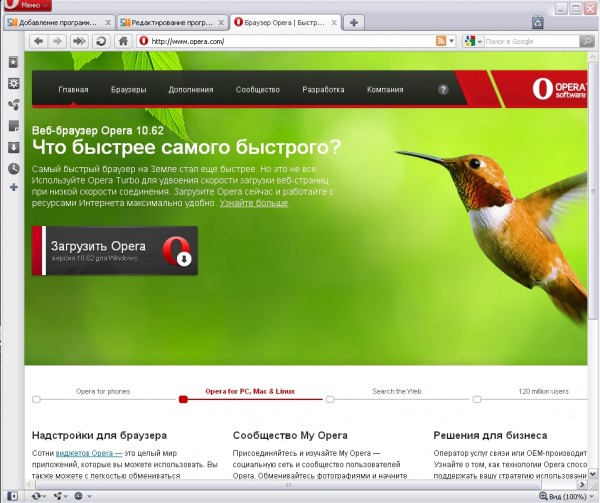Screen dimensions: 600x503
Task: Go to the Home page button
Action: tap(123, 41)
